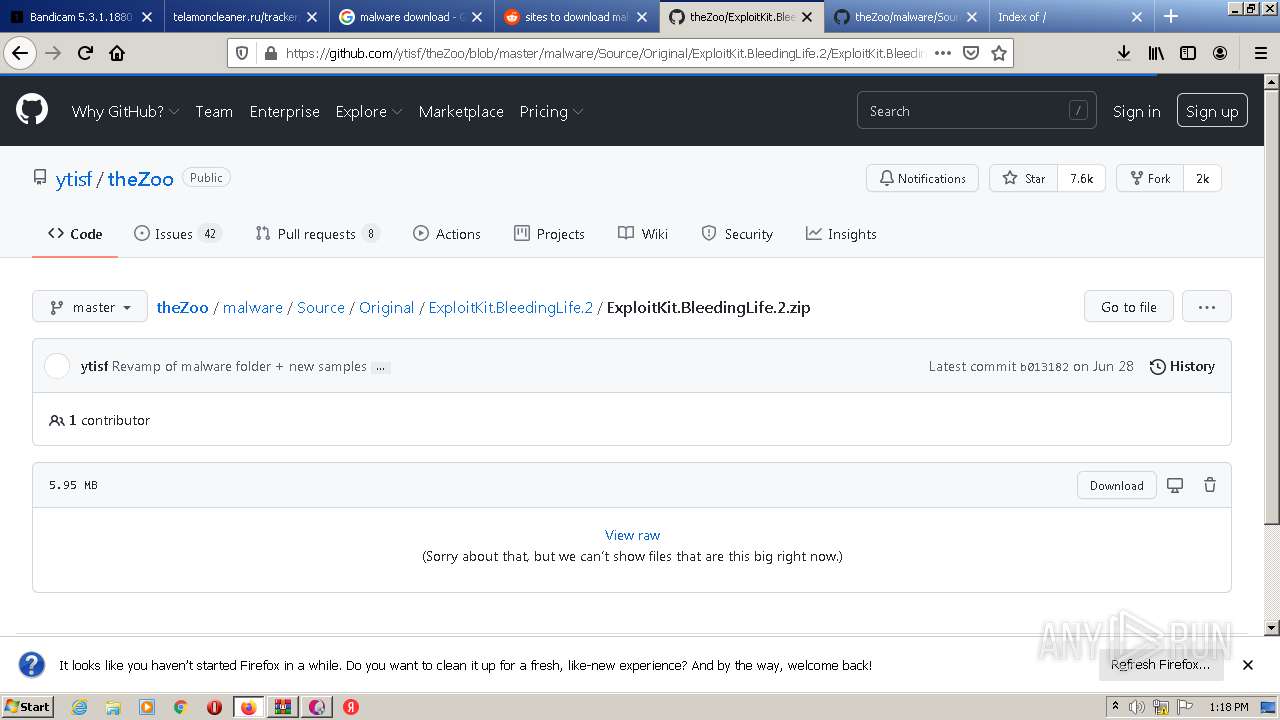Navigate to malware folder in breadcrumb
Screen dimensions: 1280x720
pyautogui.click(x=253, y=307)
